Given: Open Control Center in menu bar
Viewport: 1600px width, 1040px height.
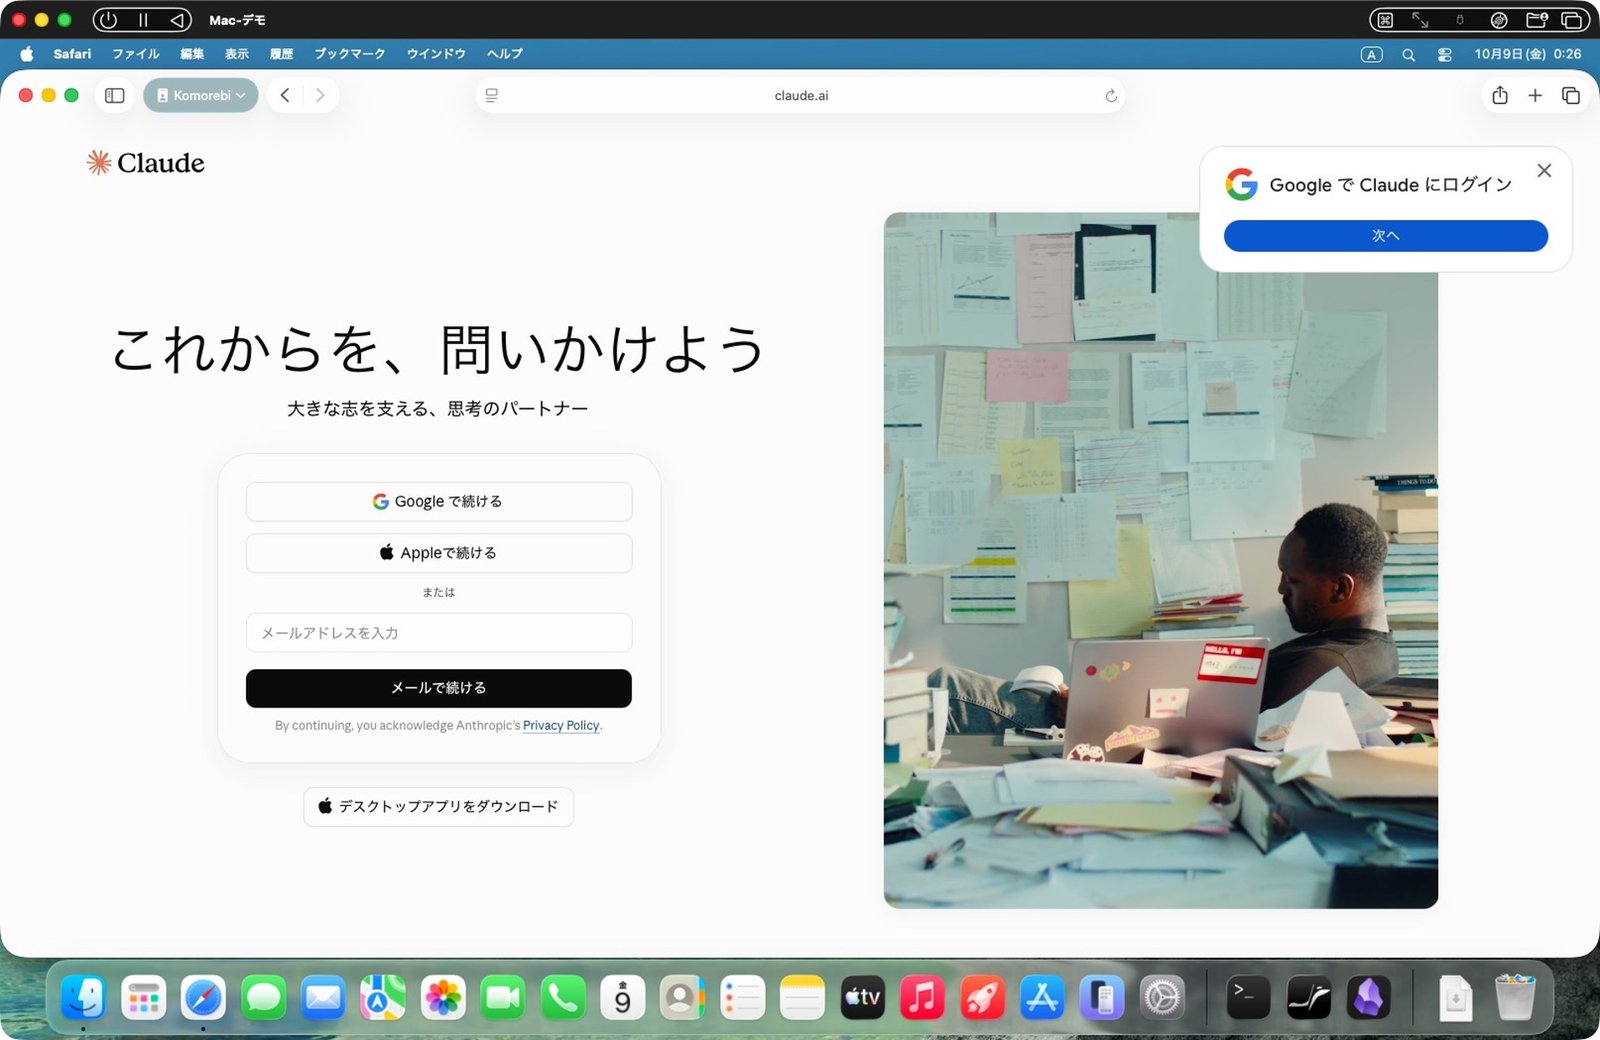Looking at the screenshot, I should [x=1445, y=55].
